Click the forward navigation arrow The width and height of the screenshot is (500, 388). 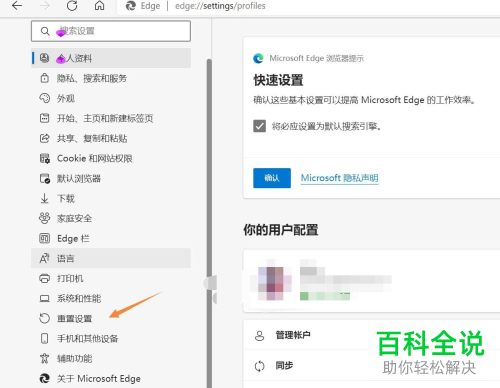45,6
